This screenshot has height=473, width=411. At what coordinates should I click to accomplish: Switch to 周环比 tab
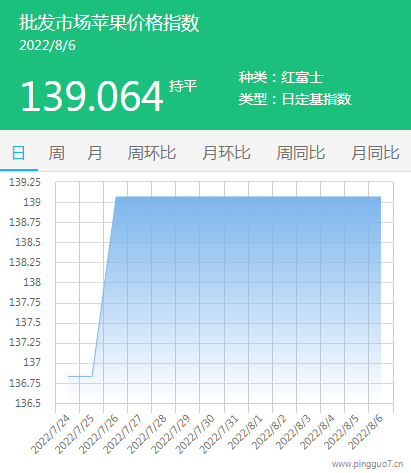click(x=152, y=153)
